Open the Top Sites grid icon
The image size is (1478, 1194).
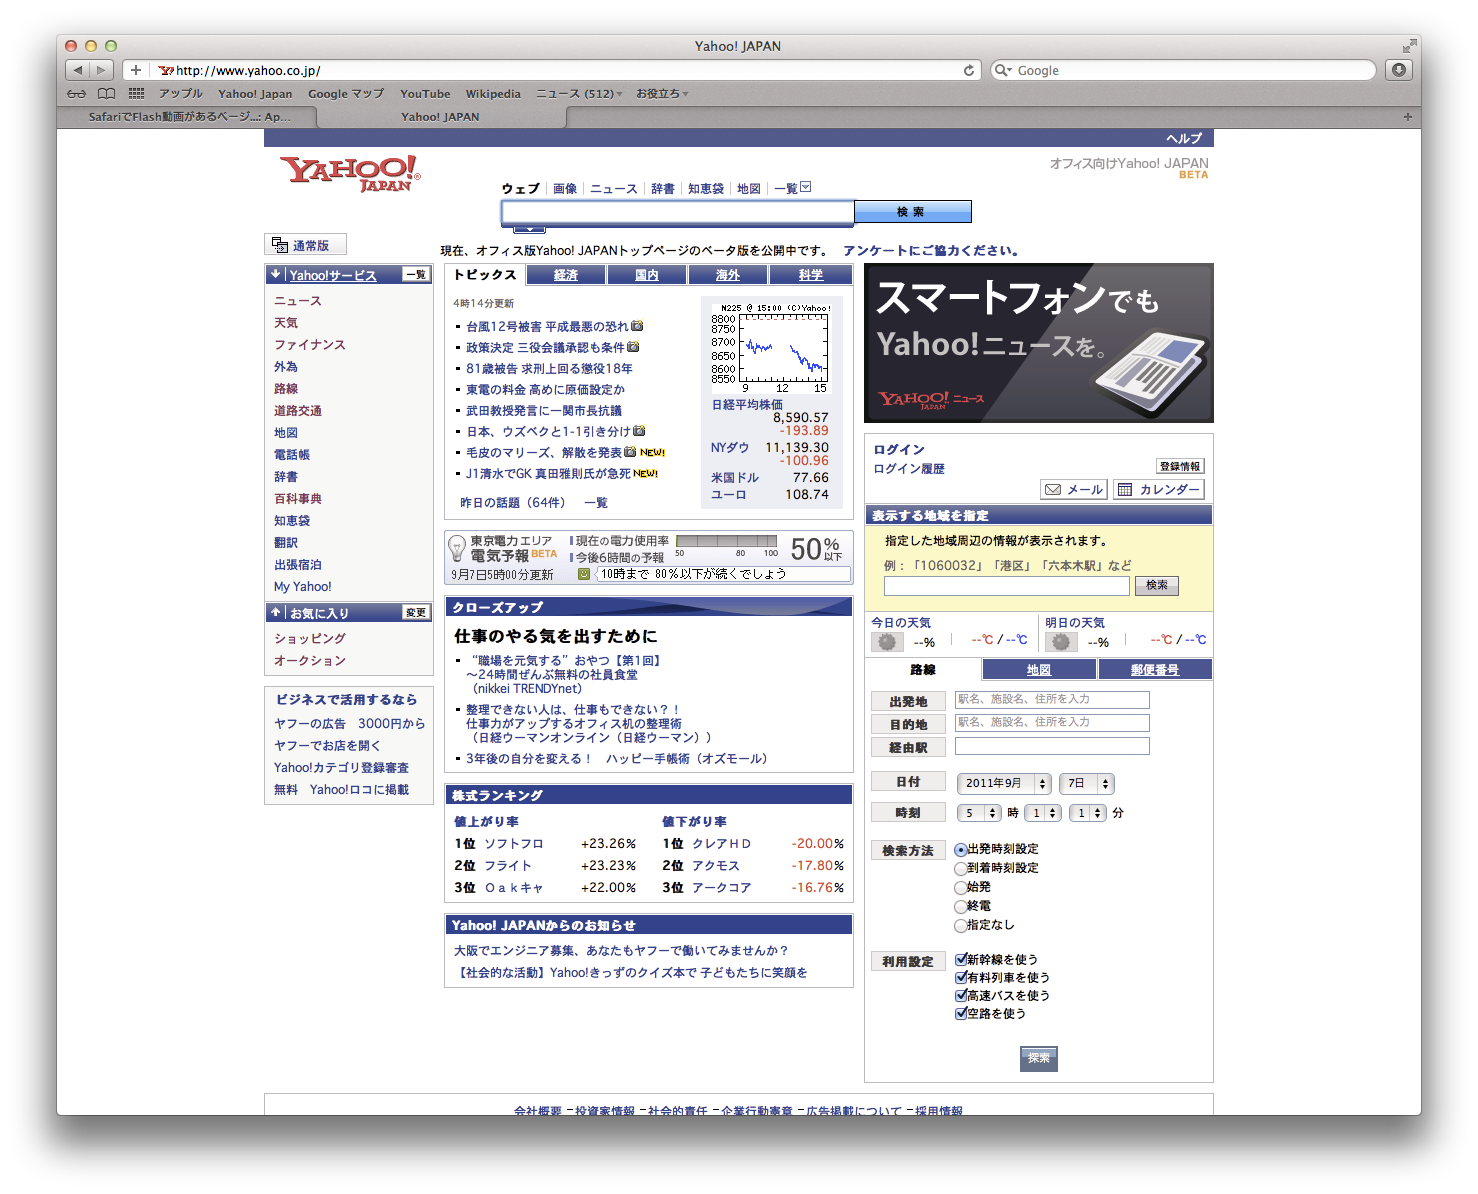pyautogui.click(x=136, y=94)
